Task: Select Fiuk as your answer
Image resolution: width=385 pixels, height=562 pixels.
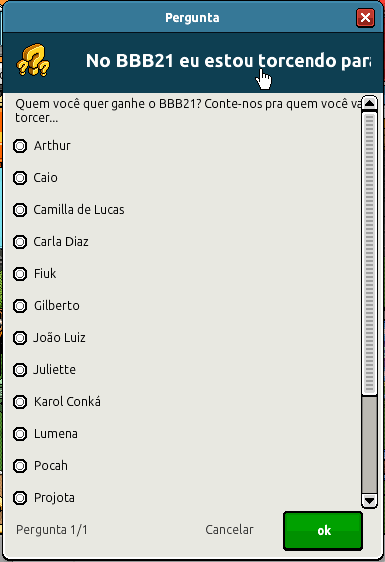Action: point(20,274)
